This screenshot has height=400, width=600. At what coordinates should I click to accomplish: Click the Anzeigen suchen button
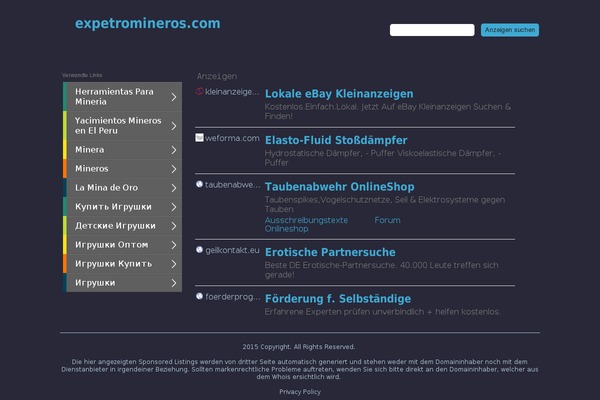[x=510, y=30]
